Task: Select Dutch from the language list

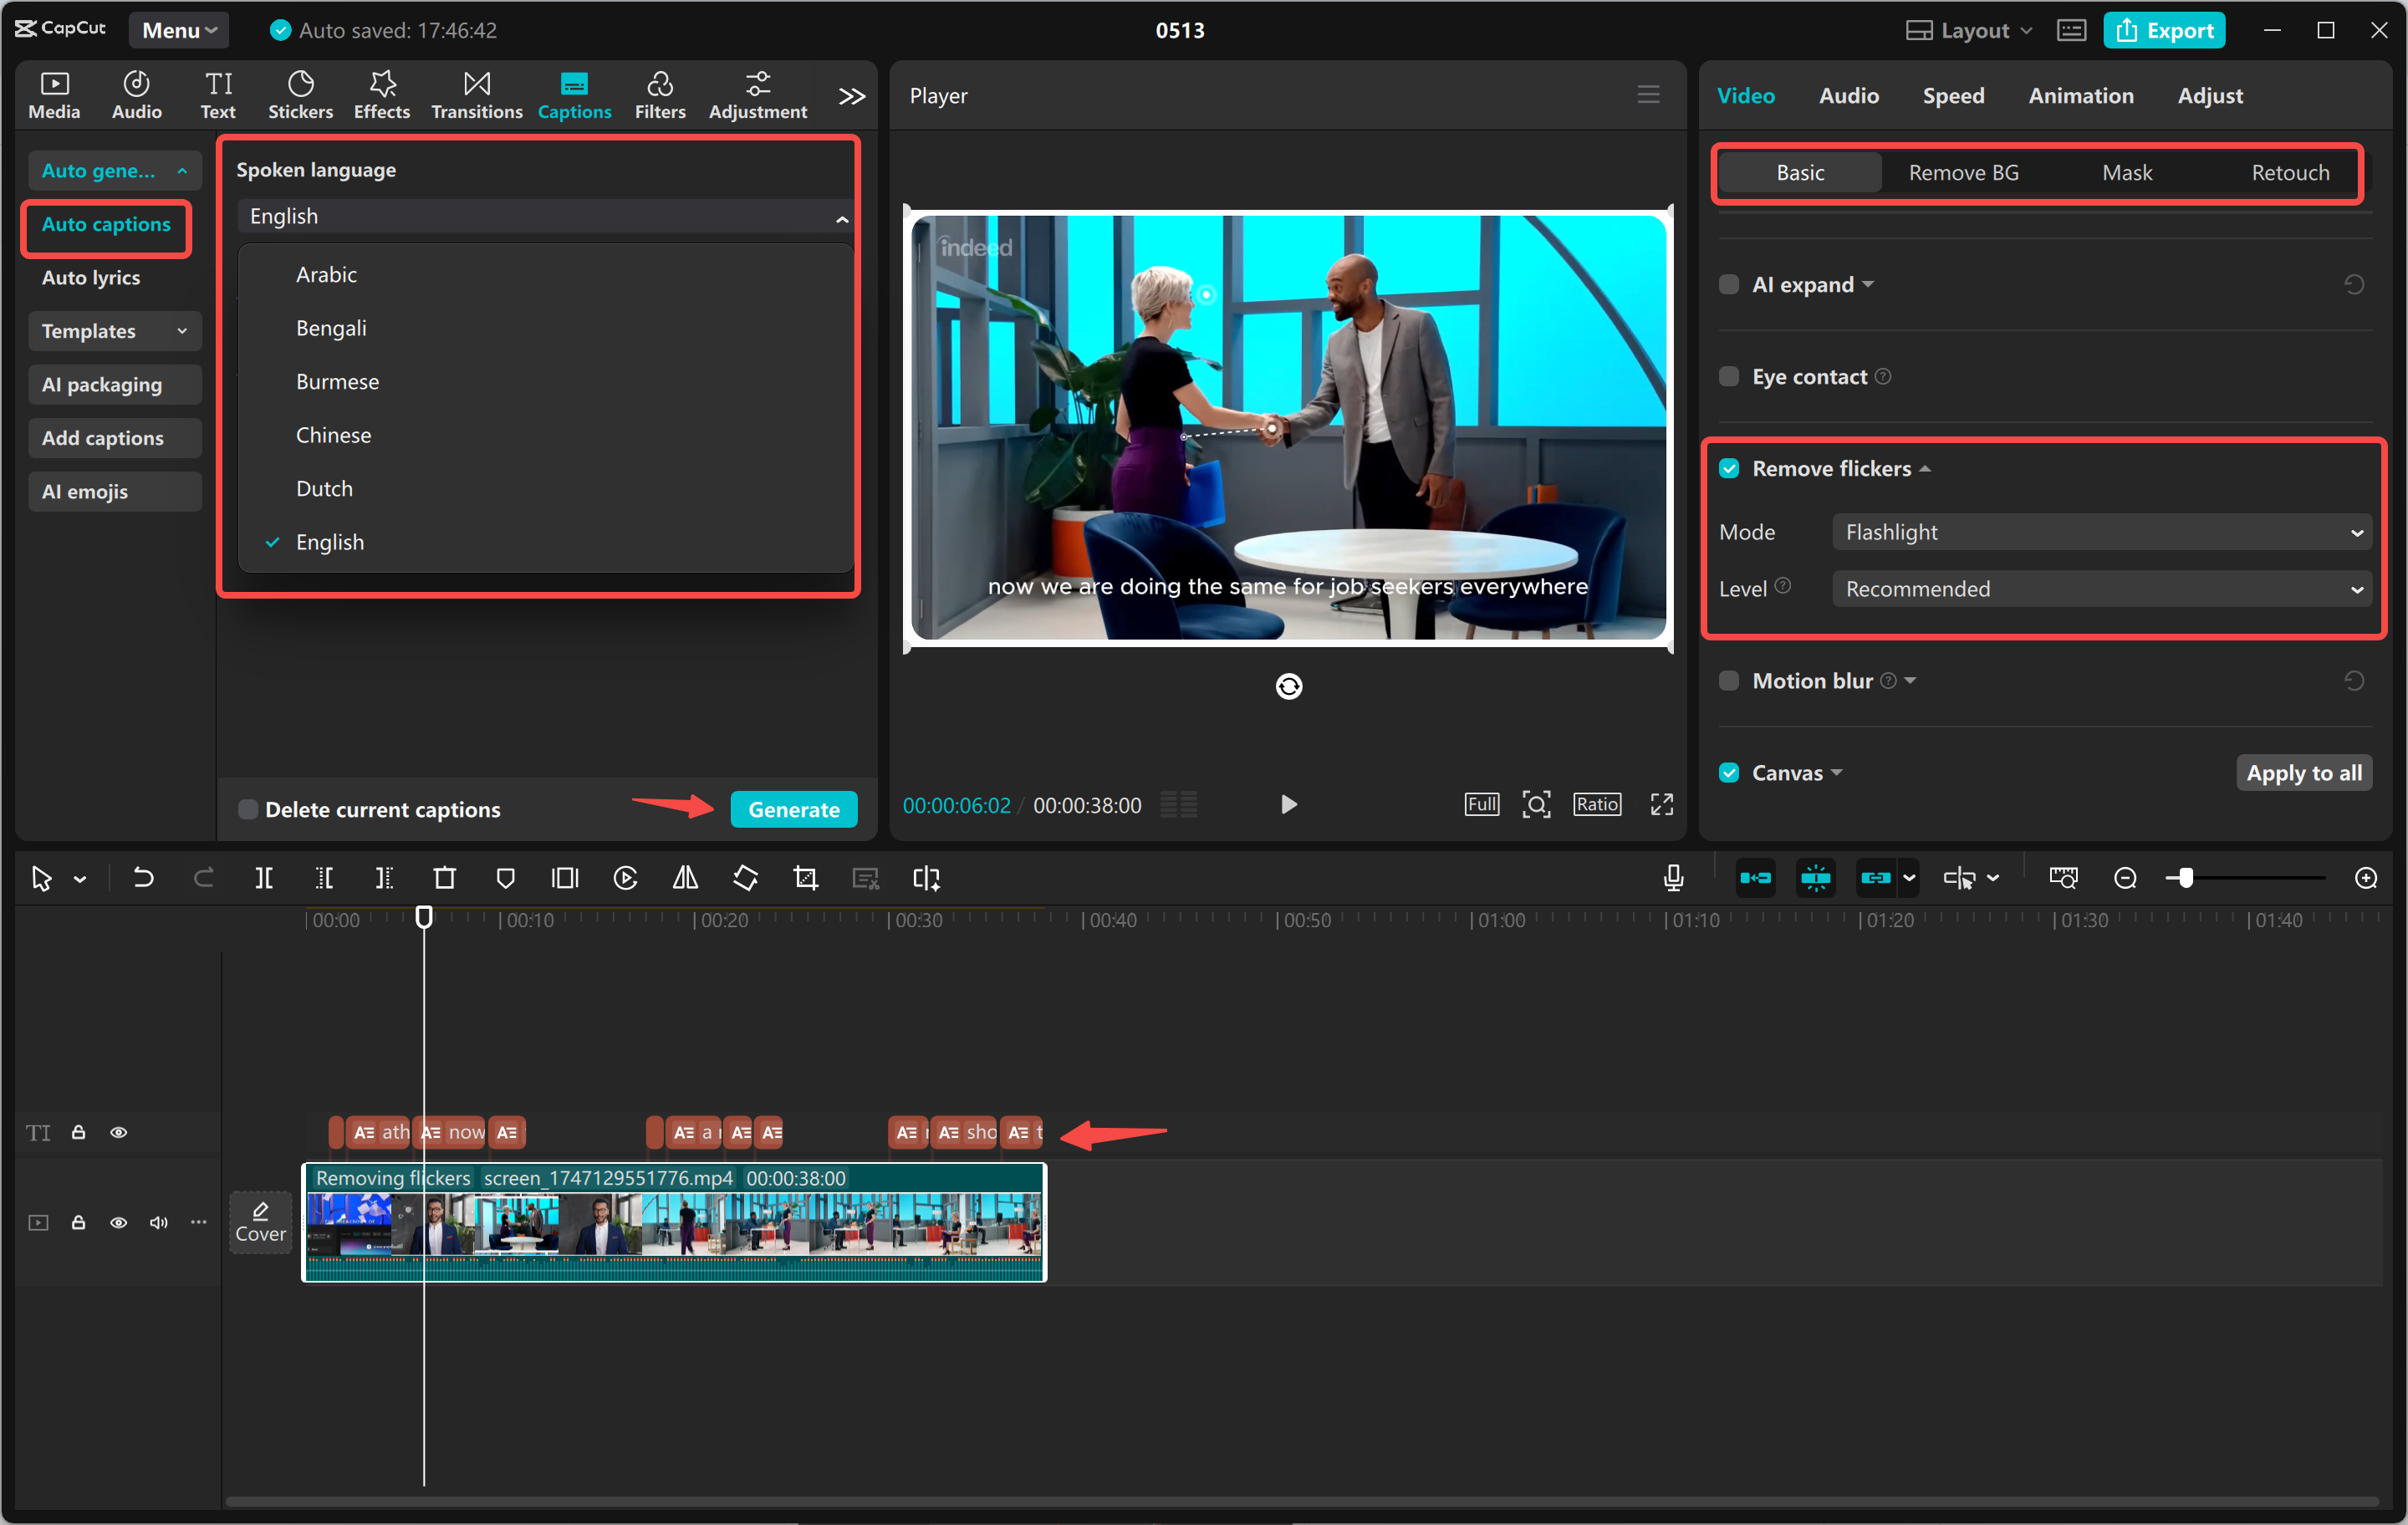Action: [x=324, y=488]
